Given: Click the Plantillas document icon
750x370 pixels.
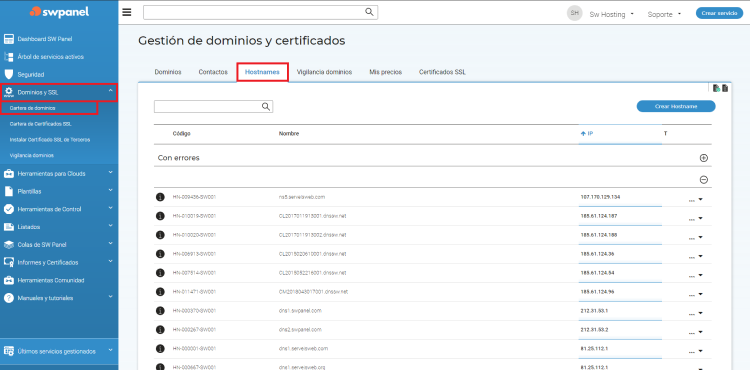Looking at the screenshot, I should pos(9,191).
